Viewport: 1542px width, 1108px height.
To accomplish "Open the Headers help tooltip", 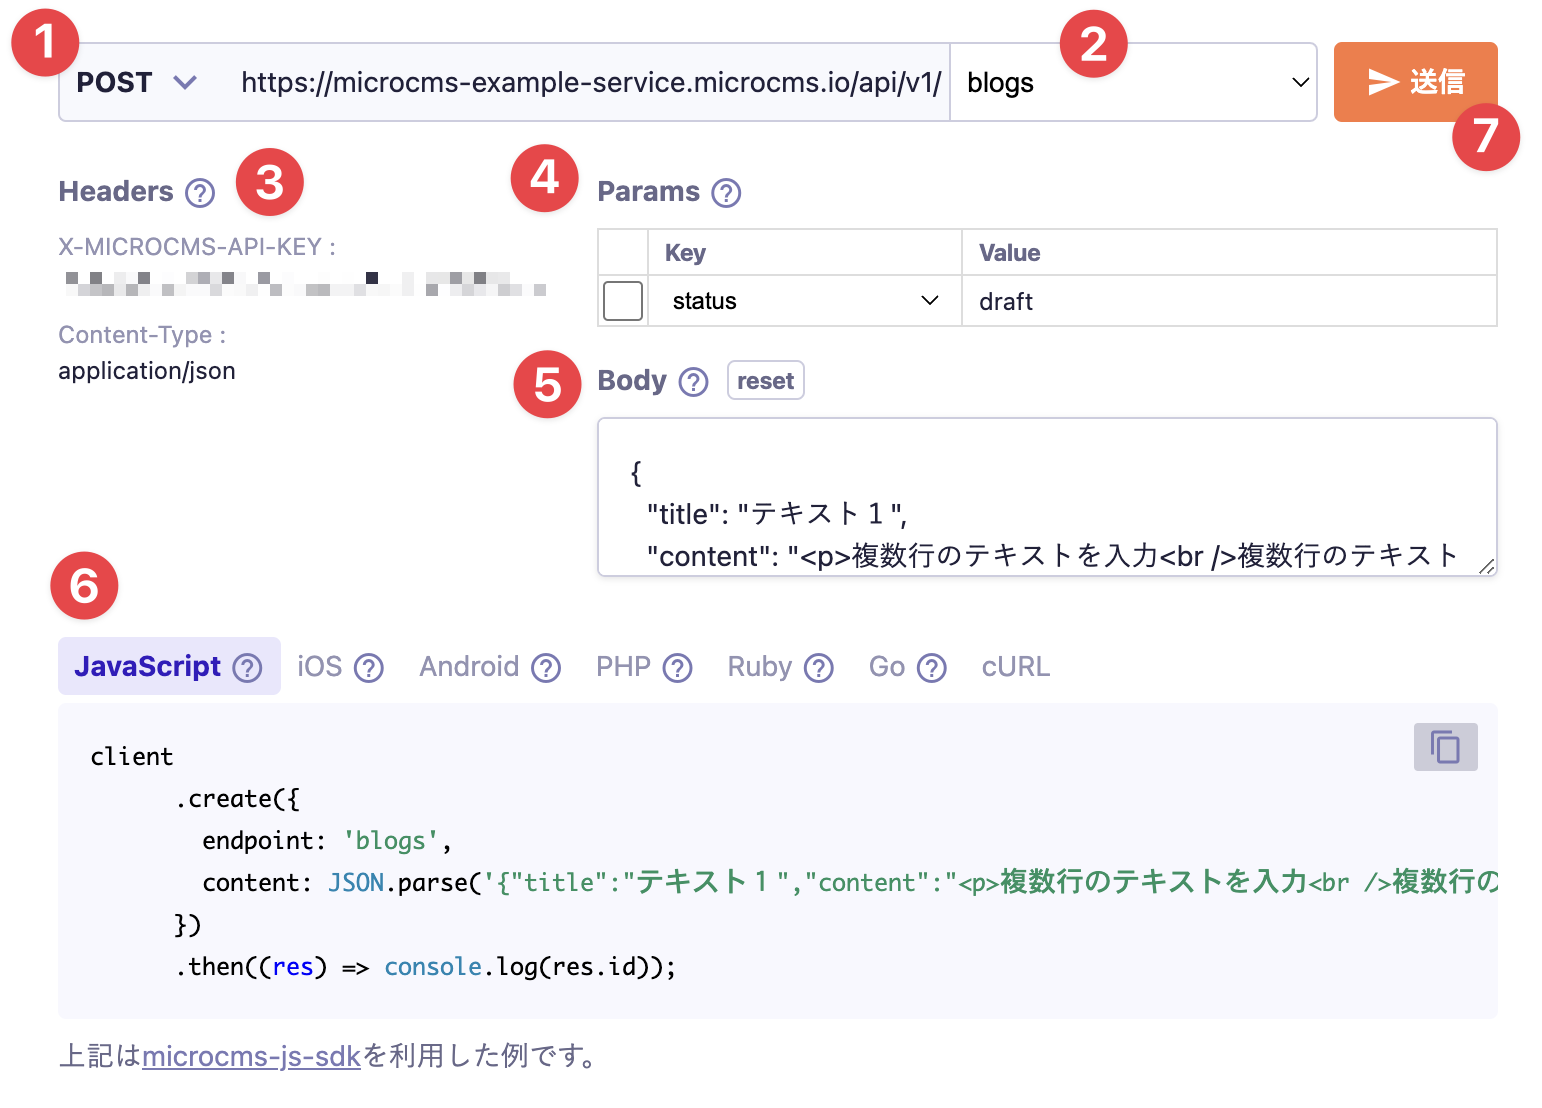I will point(200,192).
